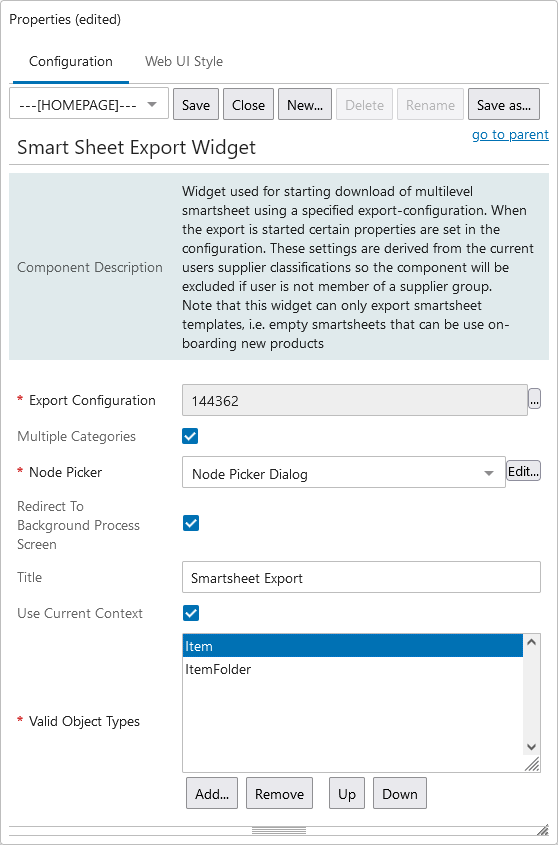Viewport: 558px width, 845px height.
Task: Follow the go to parent link
Action: coord(510,134)
